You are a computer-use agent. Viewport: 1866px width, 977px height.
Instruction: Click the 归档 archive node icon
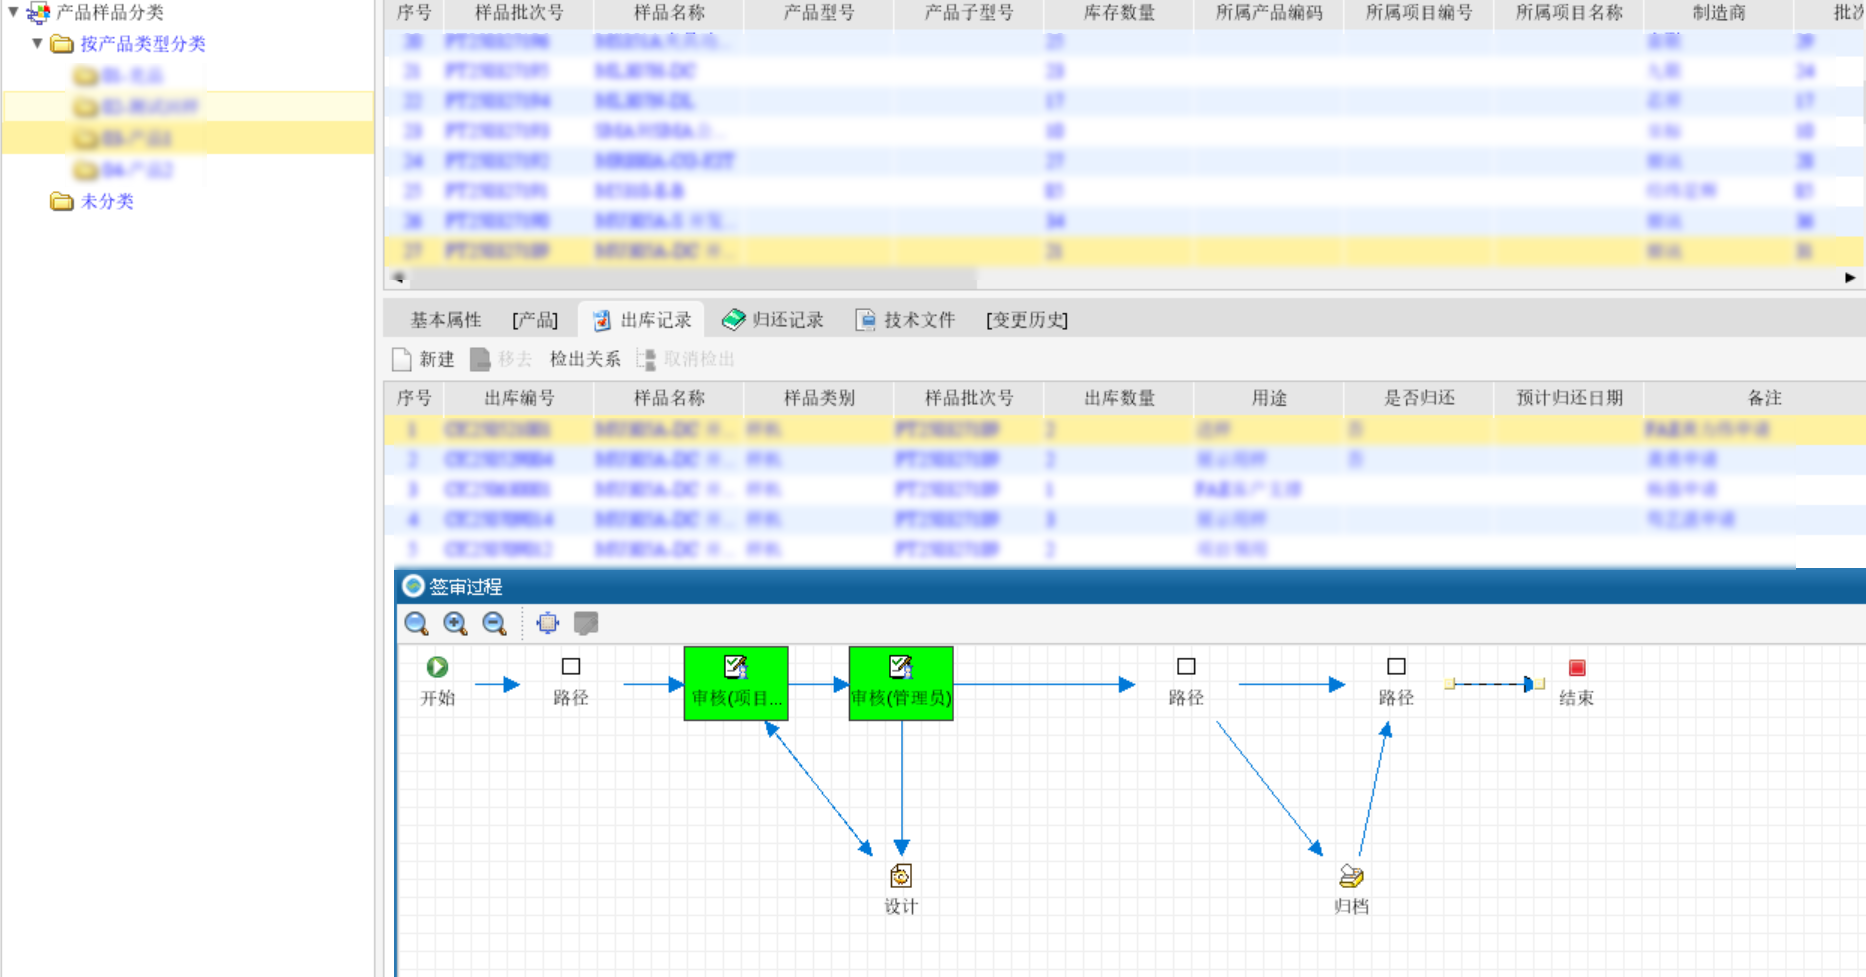pos(1351,876)
